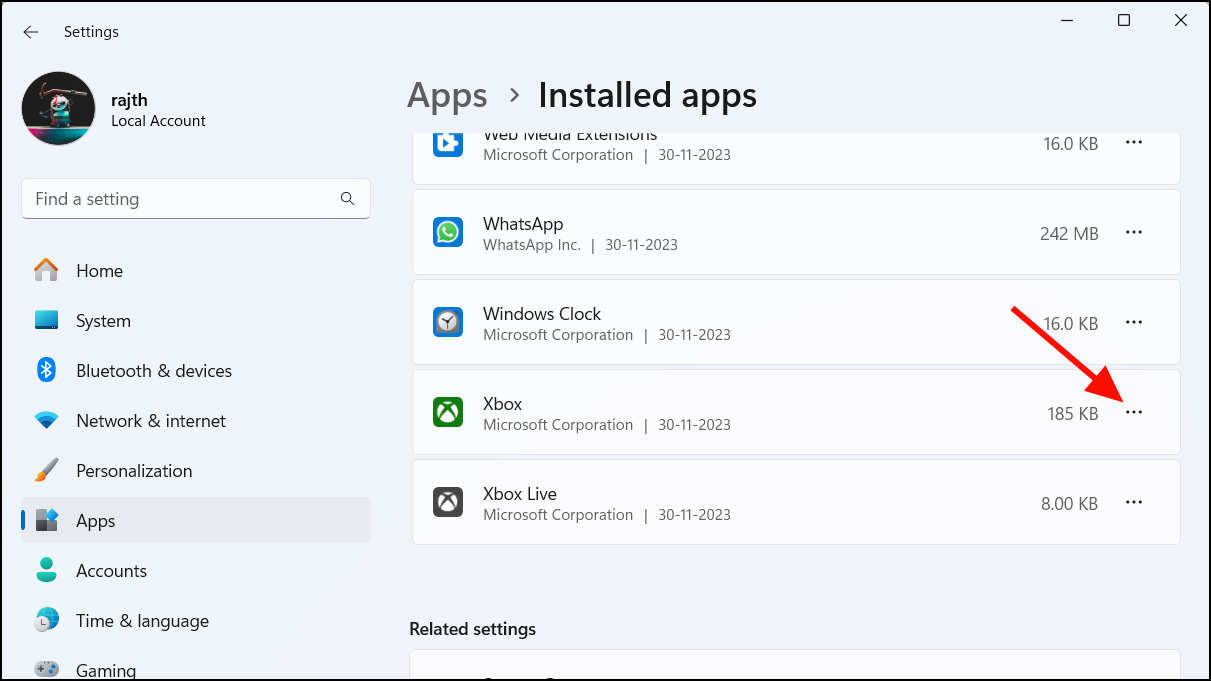The height and width of the screenshot is (681, 1211).
Task: Click the search magnifier icon
Action: 347,199
